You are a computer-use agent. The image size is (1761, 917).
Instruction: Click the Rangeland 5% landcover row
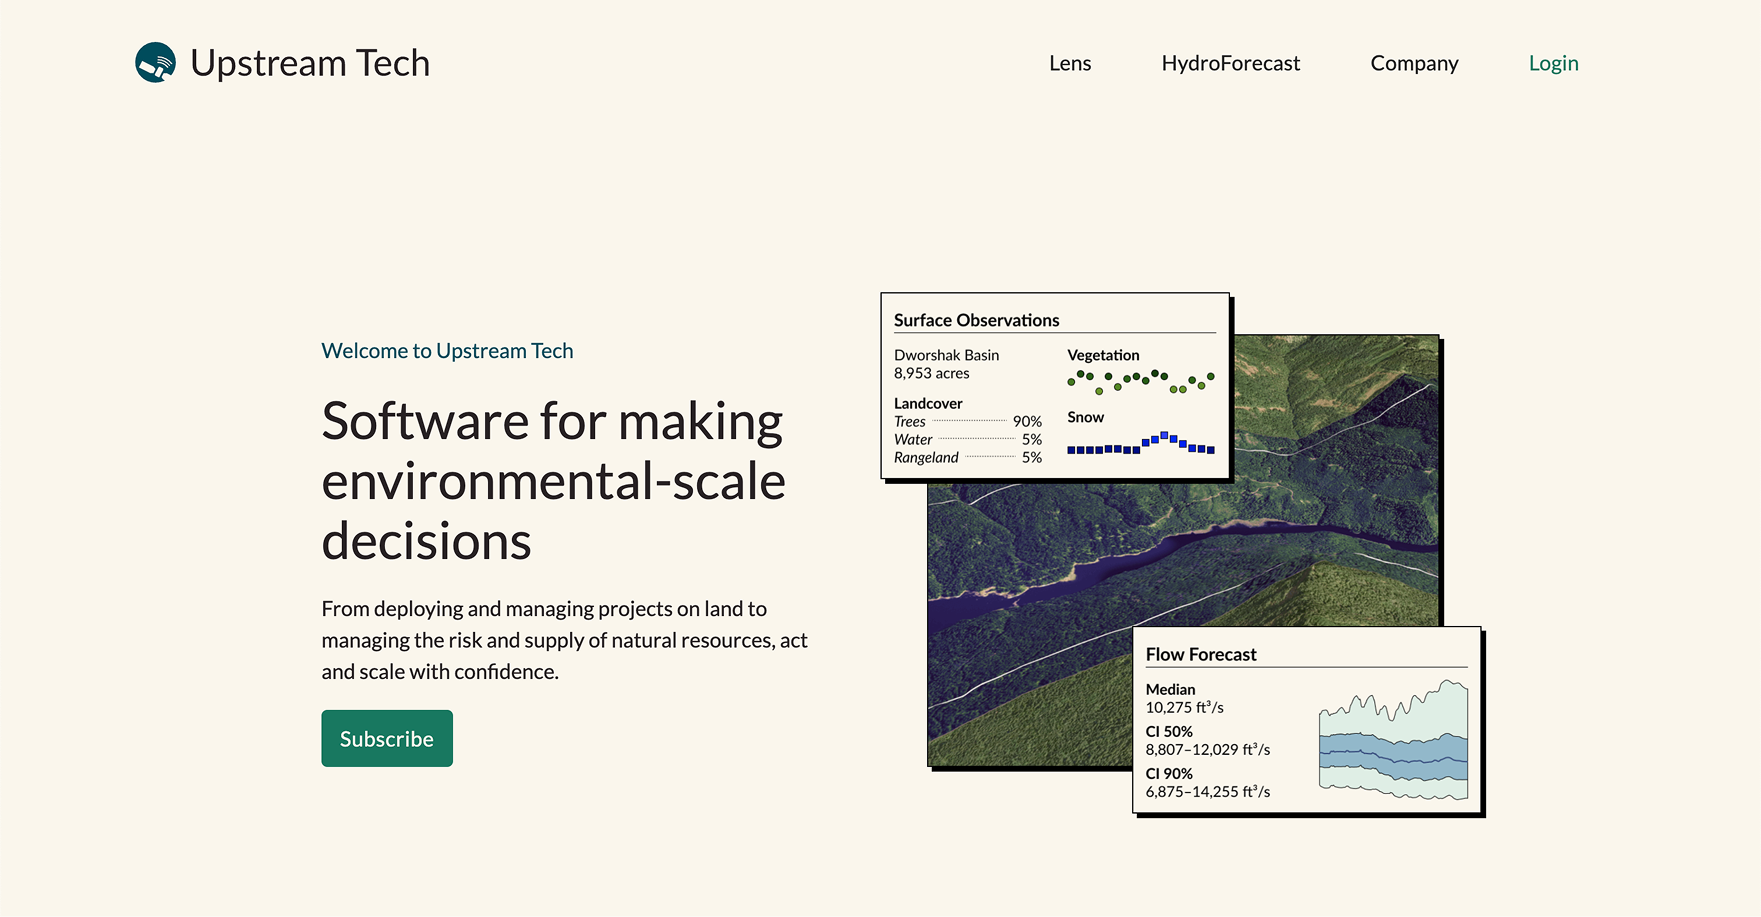tap(968, 457)
